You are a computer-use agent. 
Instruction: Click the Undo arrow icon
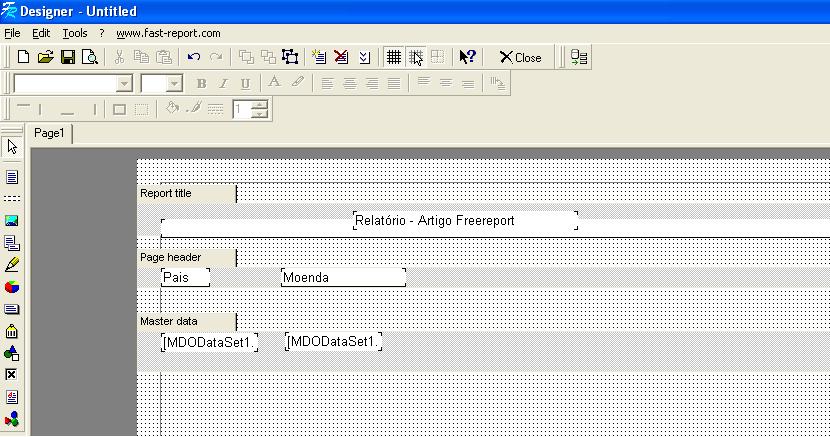point(194,57)
